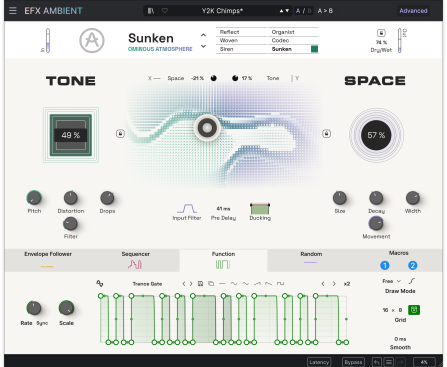The width and height of the screenshot is (447, 367).
Task: Select the first sine wave function shape
Action: pyautogui.click(x=234, y=284)
